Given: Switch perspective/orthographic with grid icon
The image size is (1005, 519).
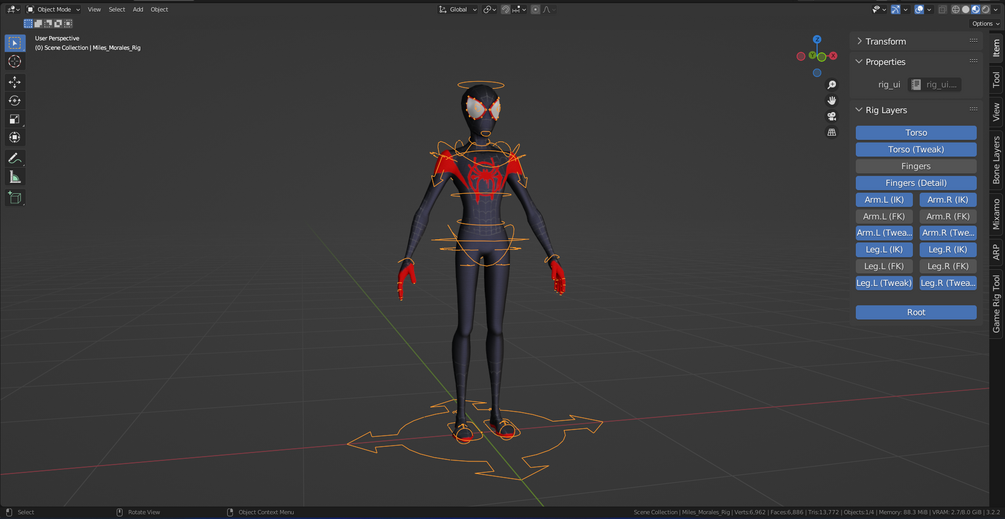Looking at the screenshot, I should 832,132.
